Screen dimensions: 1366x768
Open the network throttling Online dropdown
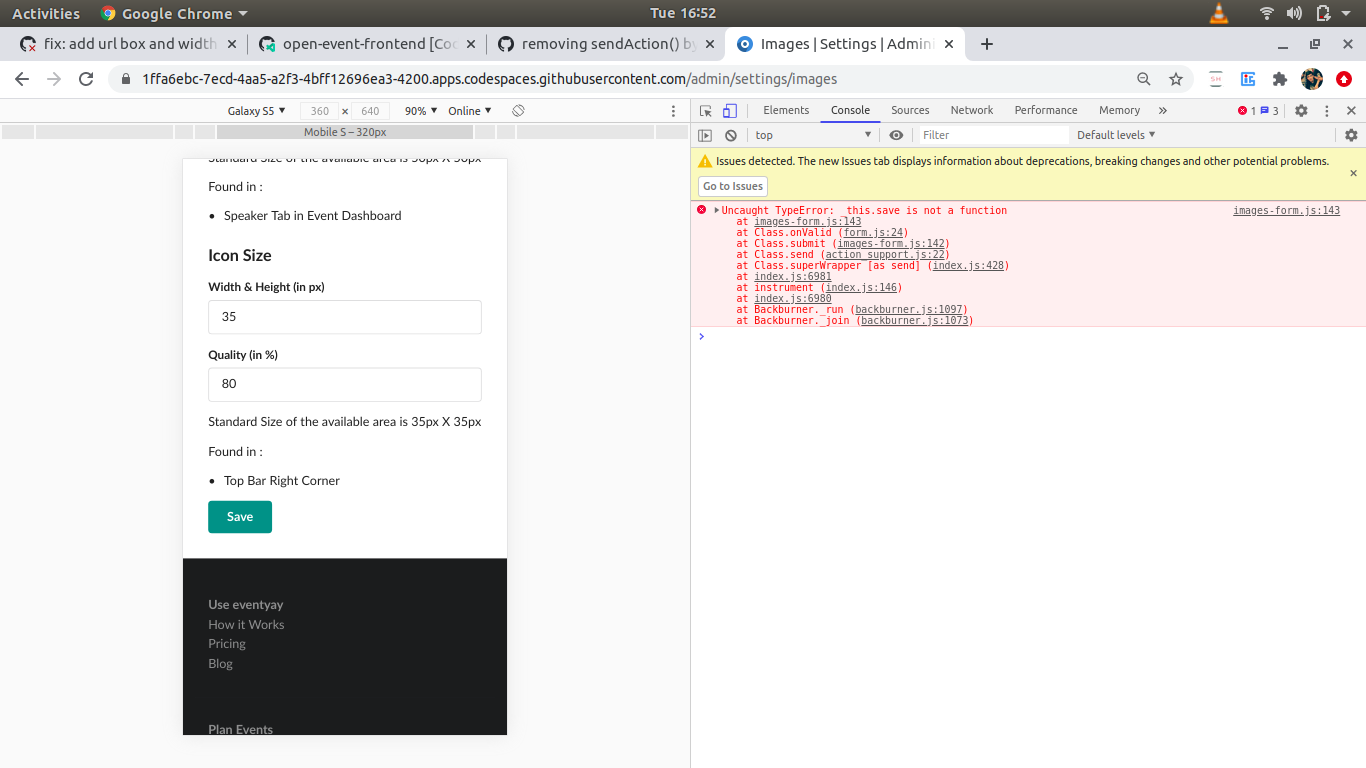click(468, 111)
